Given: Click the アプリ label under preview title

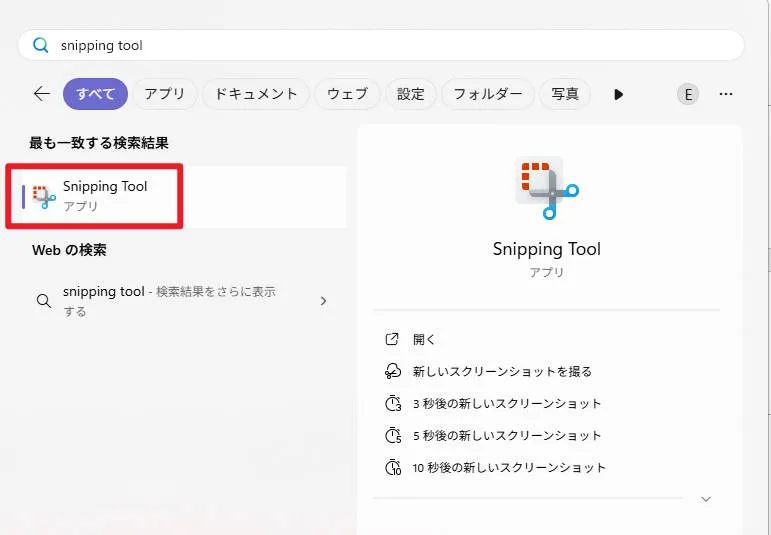Looking at the screenshot, I should [547, 272].
